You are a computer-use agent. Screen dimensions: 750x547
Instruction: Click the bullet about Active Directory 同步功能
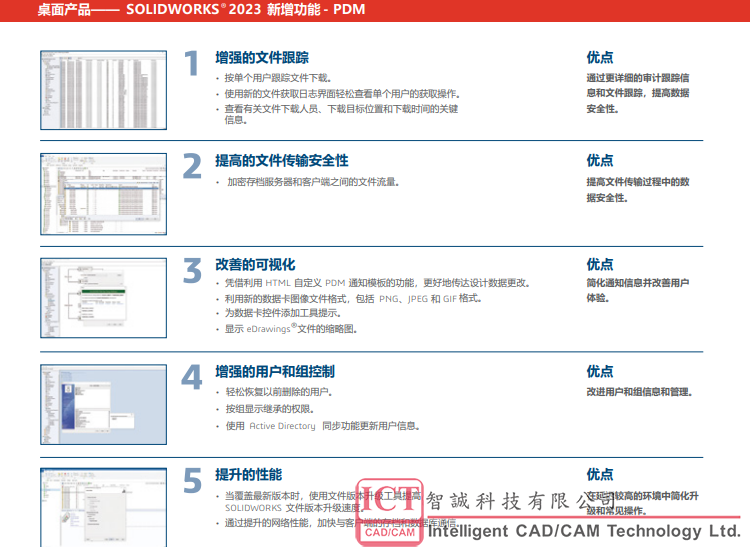[323, 426]
